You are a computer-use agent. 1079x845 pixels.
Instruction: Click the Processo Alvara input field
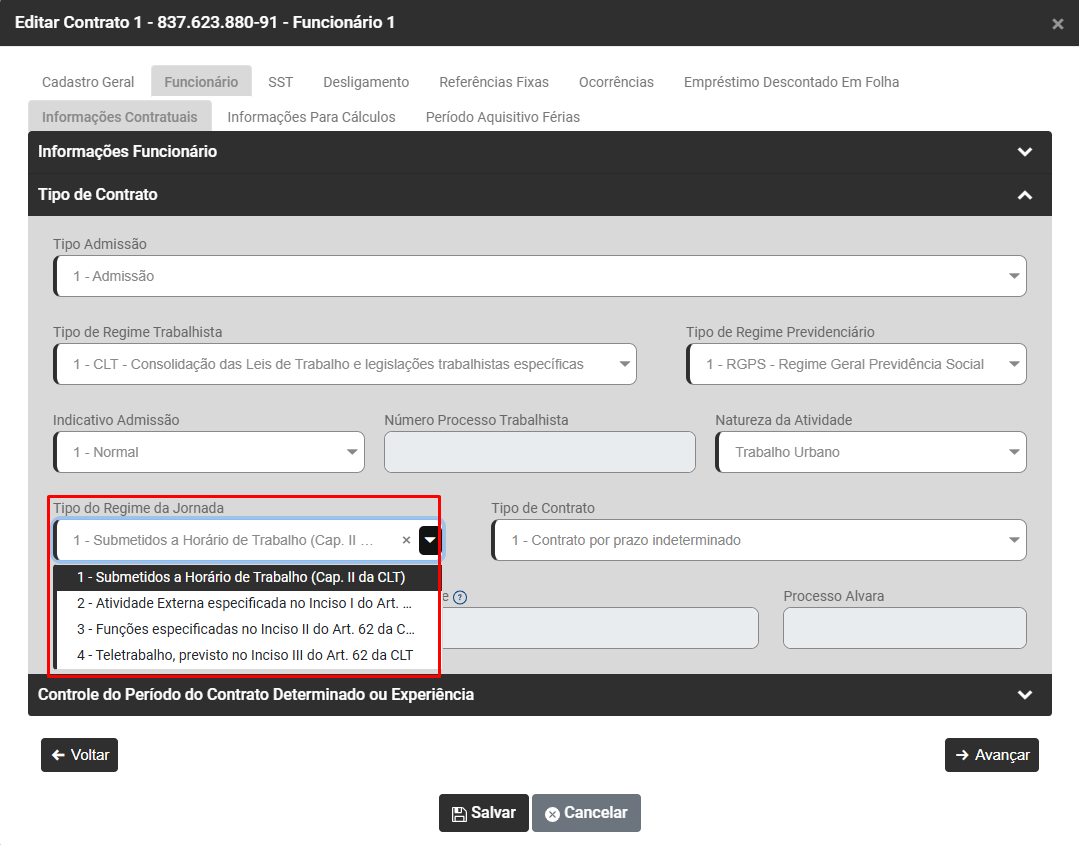(904, 628)
